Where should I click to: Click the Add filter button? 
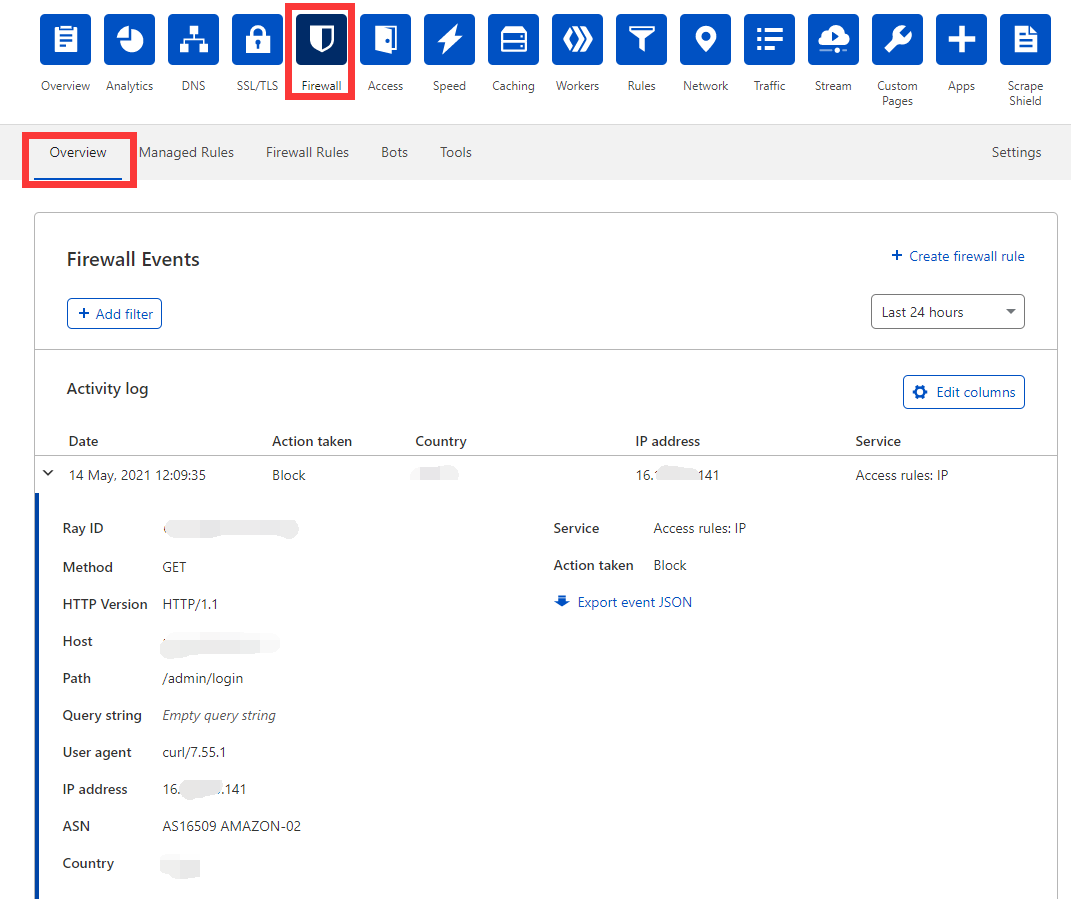point(114,314)
